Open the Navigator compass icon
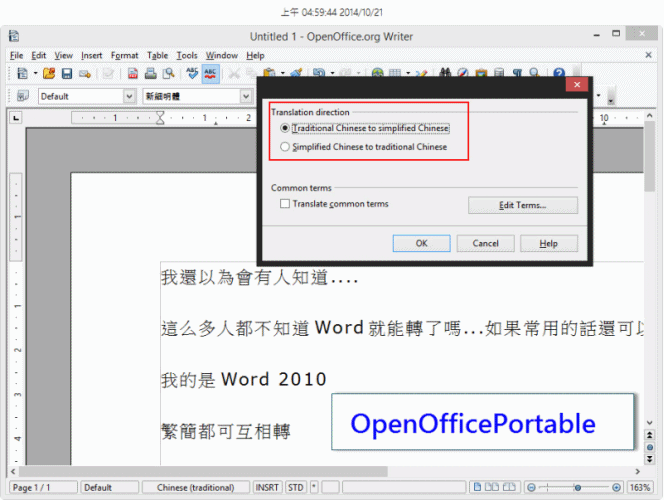The height and width of the screenshot is (500, 664). [463, 72]
